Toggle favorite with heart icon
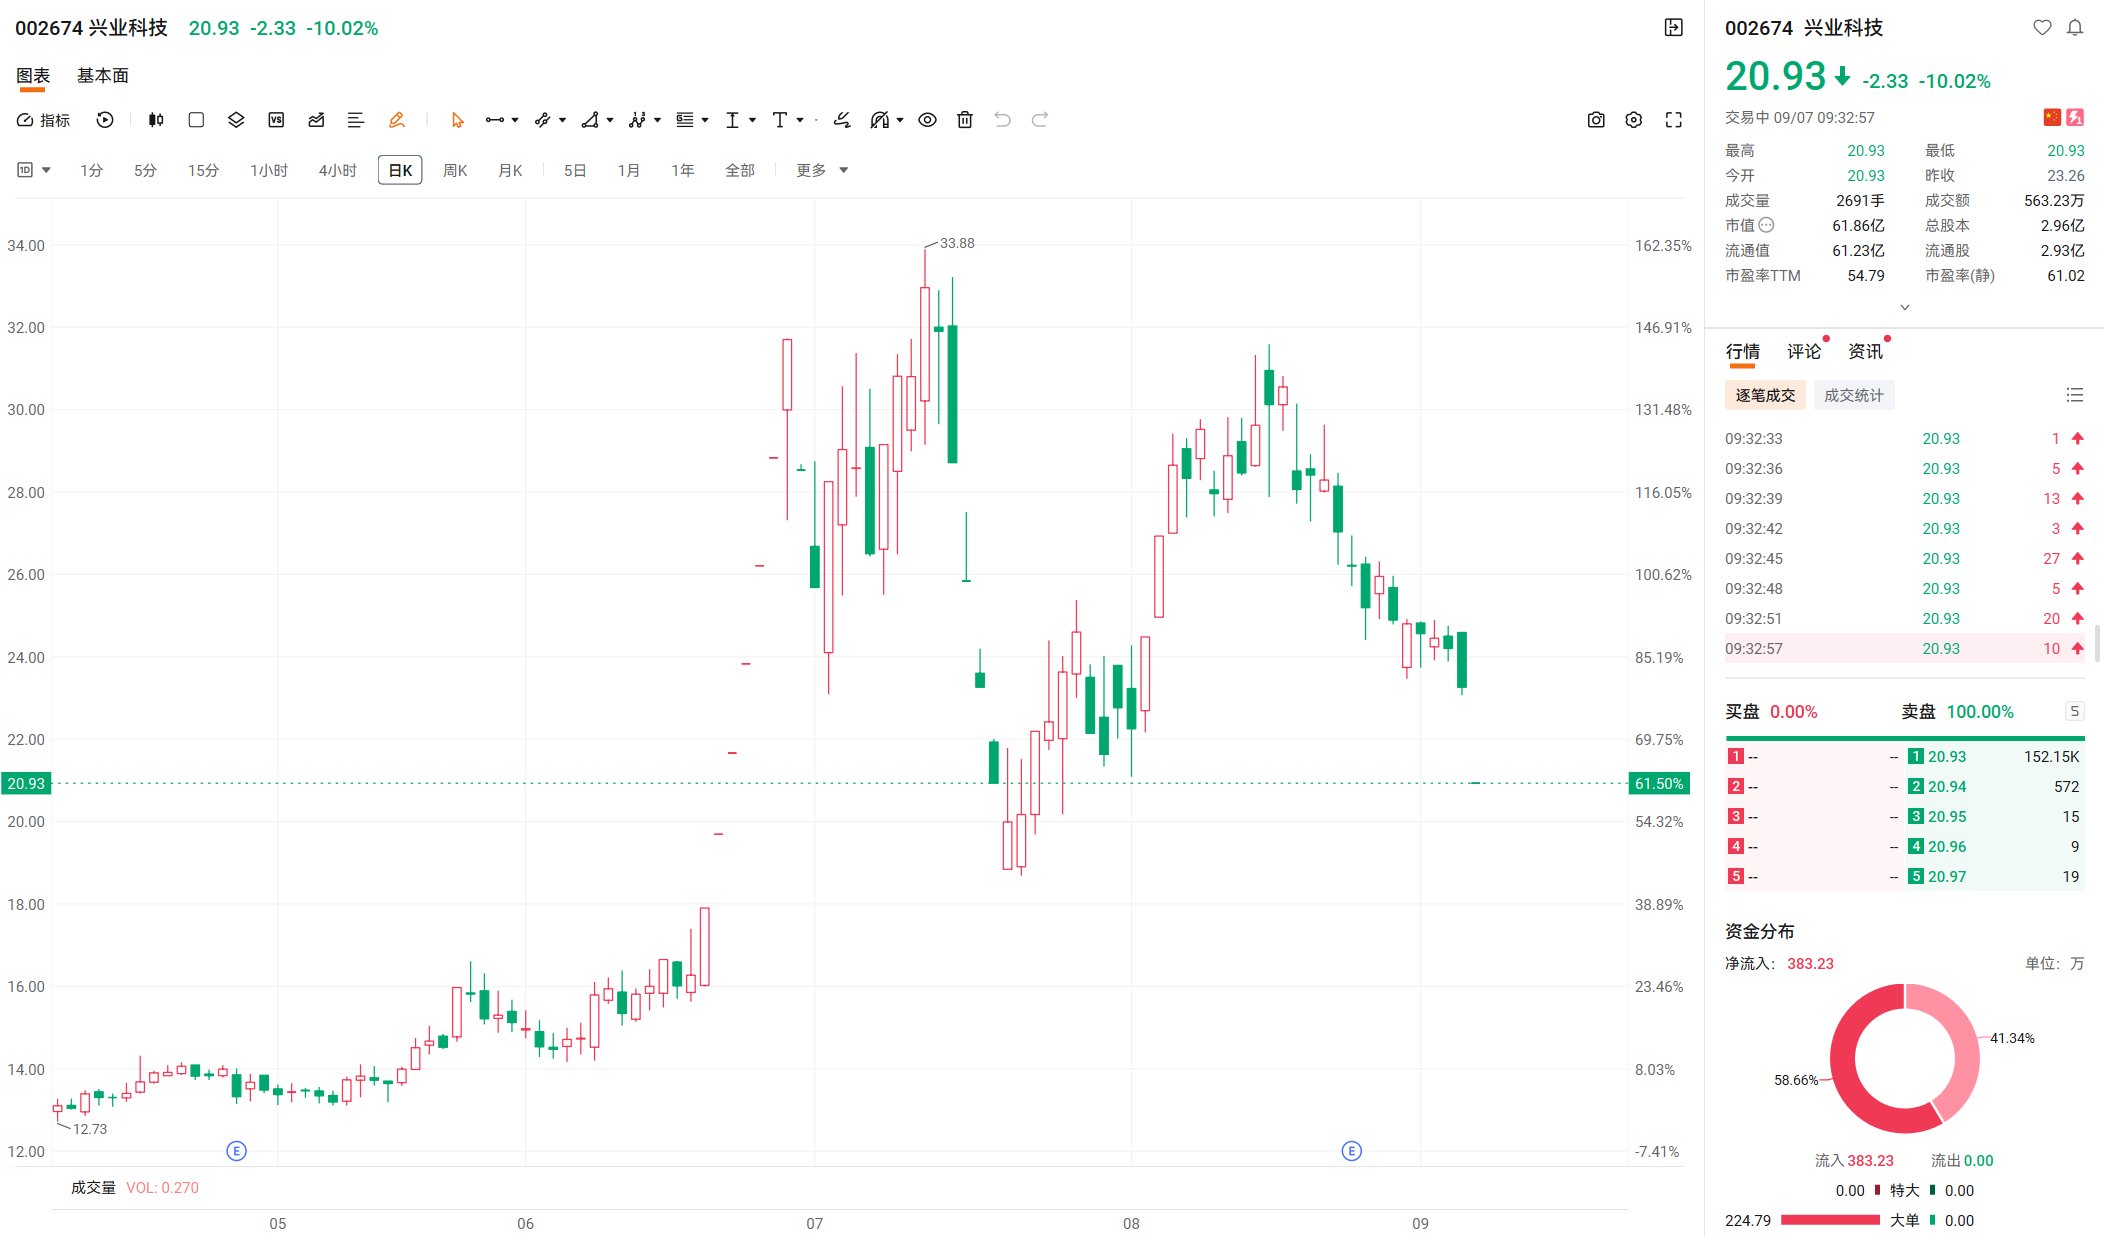Viewport: 2104px width, 1236px height. [x=2042, y=28]
